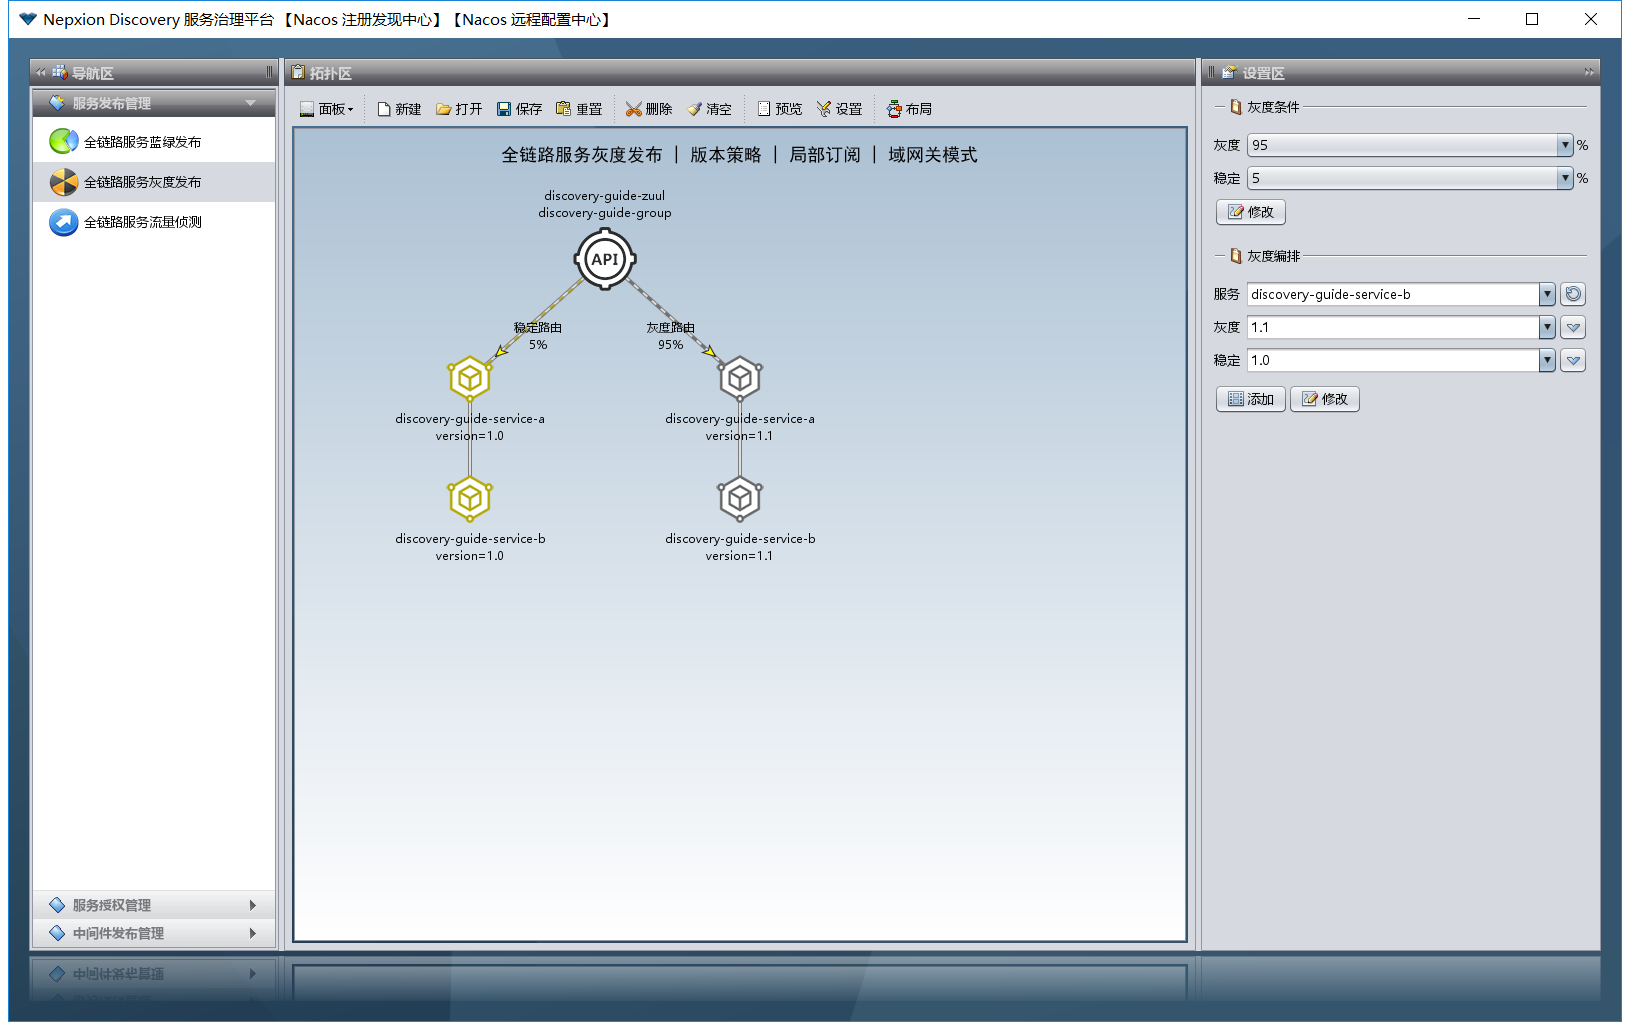Select yellow discovery-guide-service-a version 1.0 node

click(x=469, y=379)
